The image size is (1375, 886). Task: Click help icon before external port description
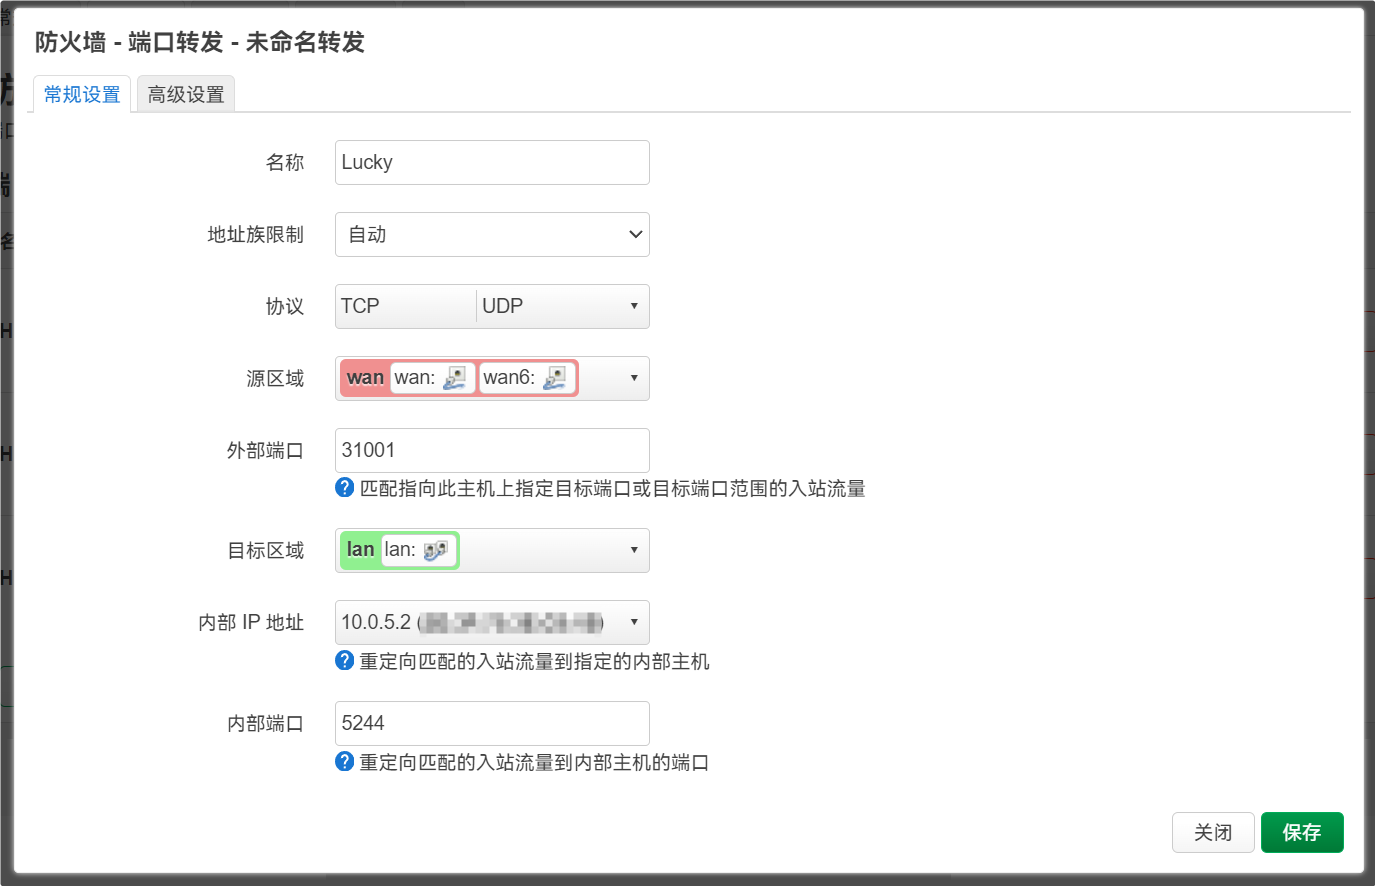click(344, 485)
